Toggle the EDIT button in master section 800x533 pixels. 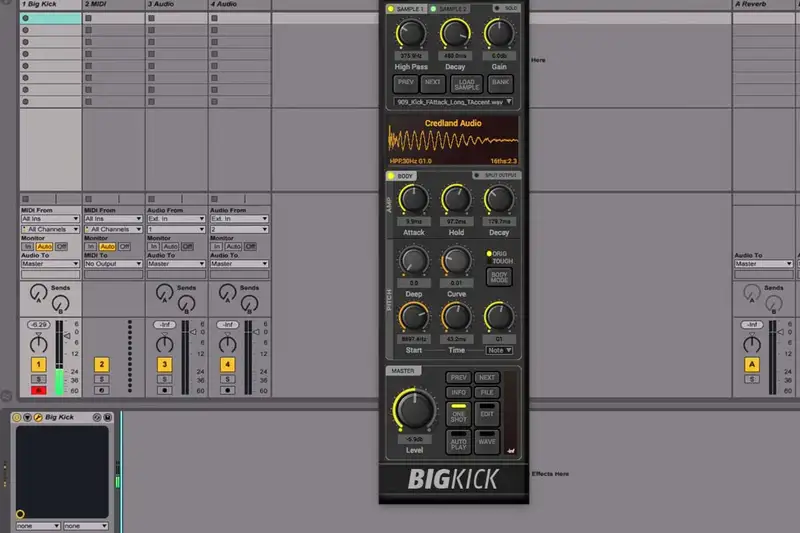click(x=487, y=414)
